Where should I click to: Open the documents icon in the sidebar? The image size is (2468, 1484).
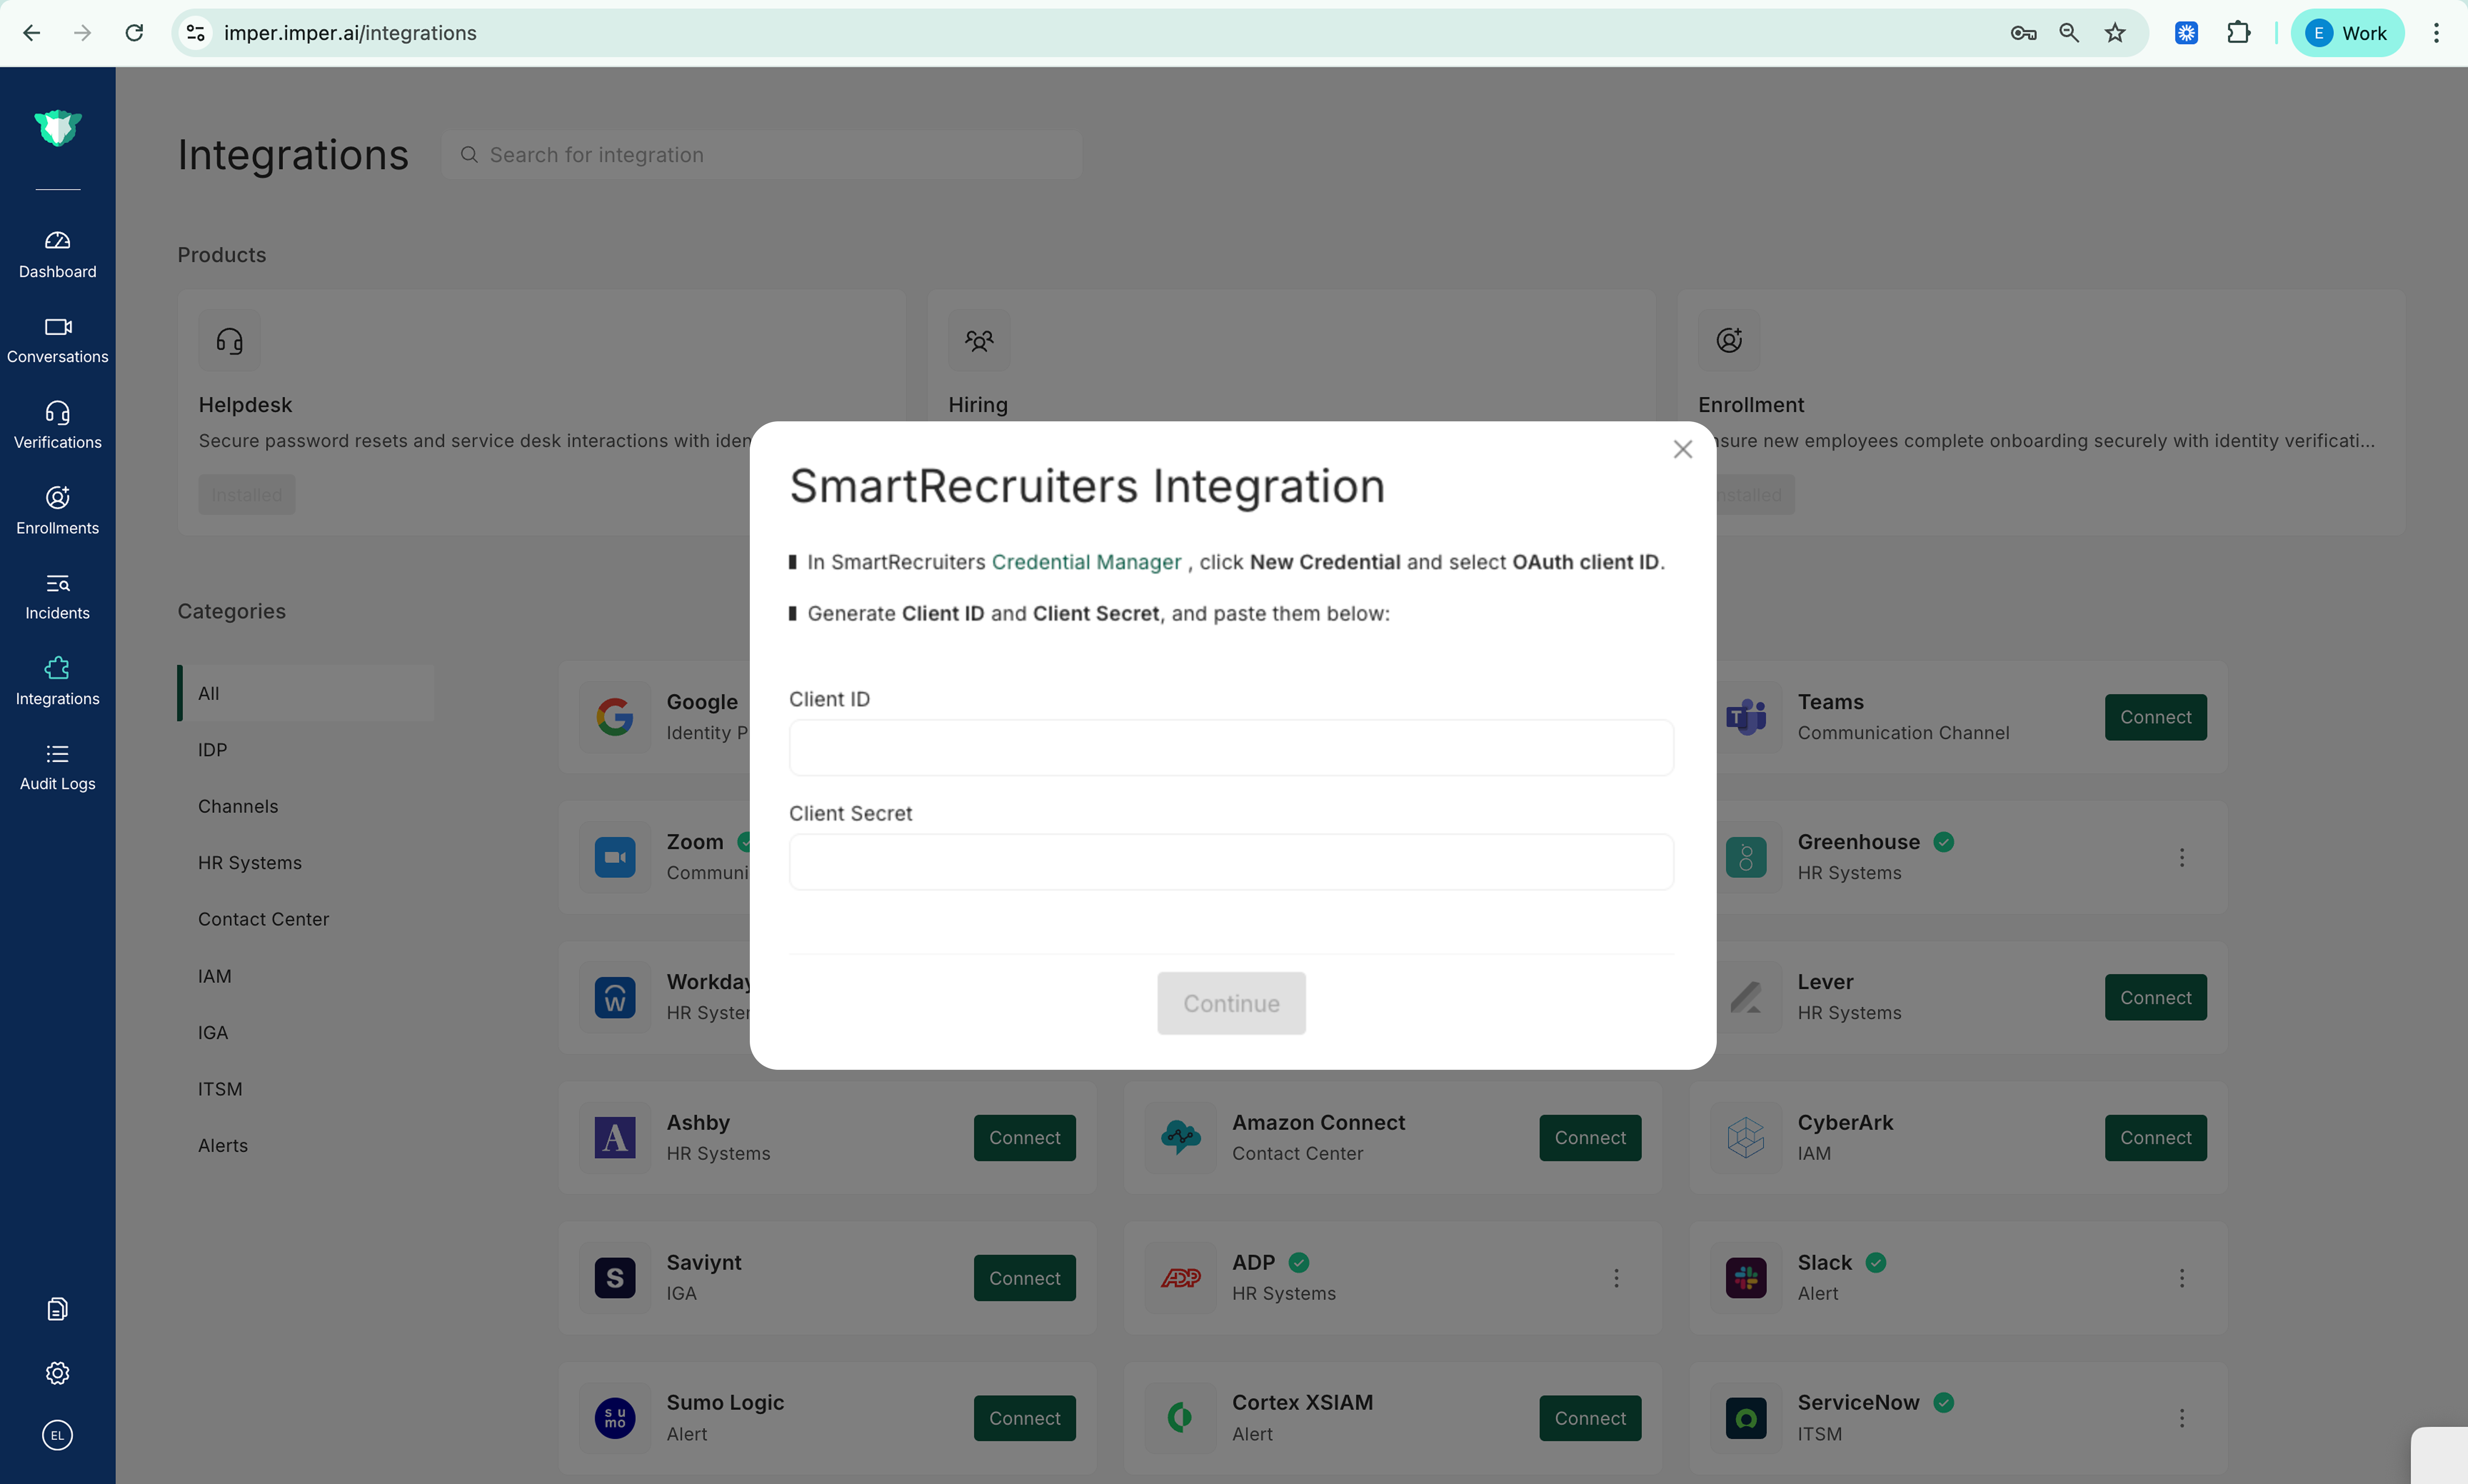click(x=57, y=1309)
